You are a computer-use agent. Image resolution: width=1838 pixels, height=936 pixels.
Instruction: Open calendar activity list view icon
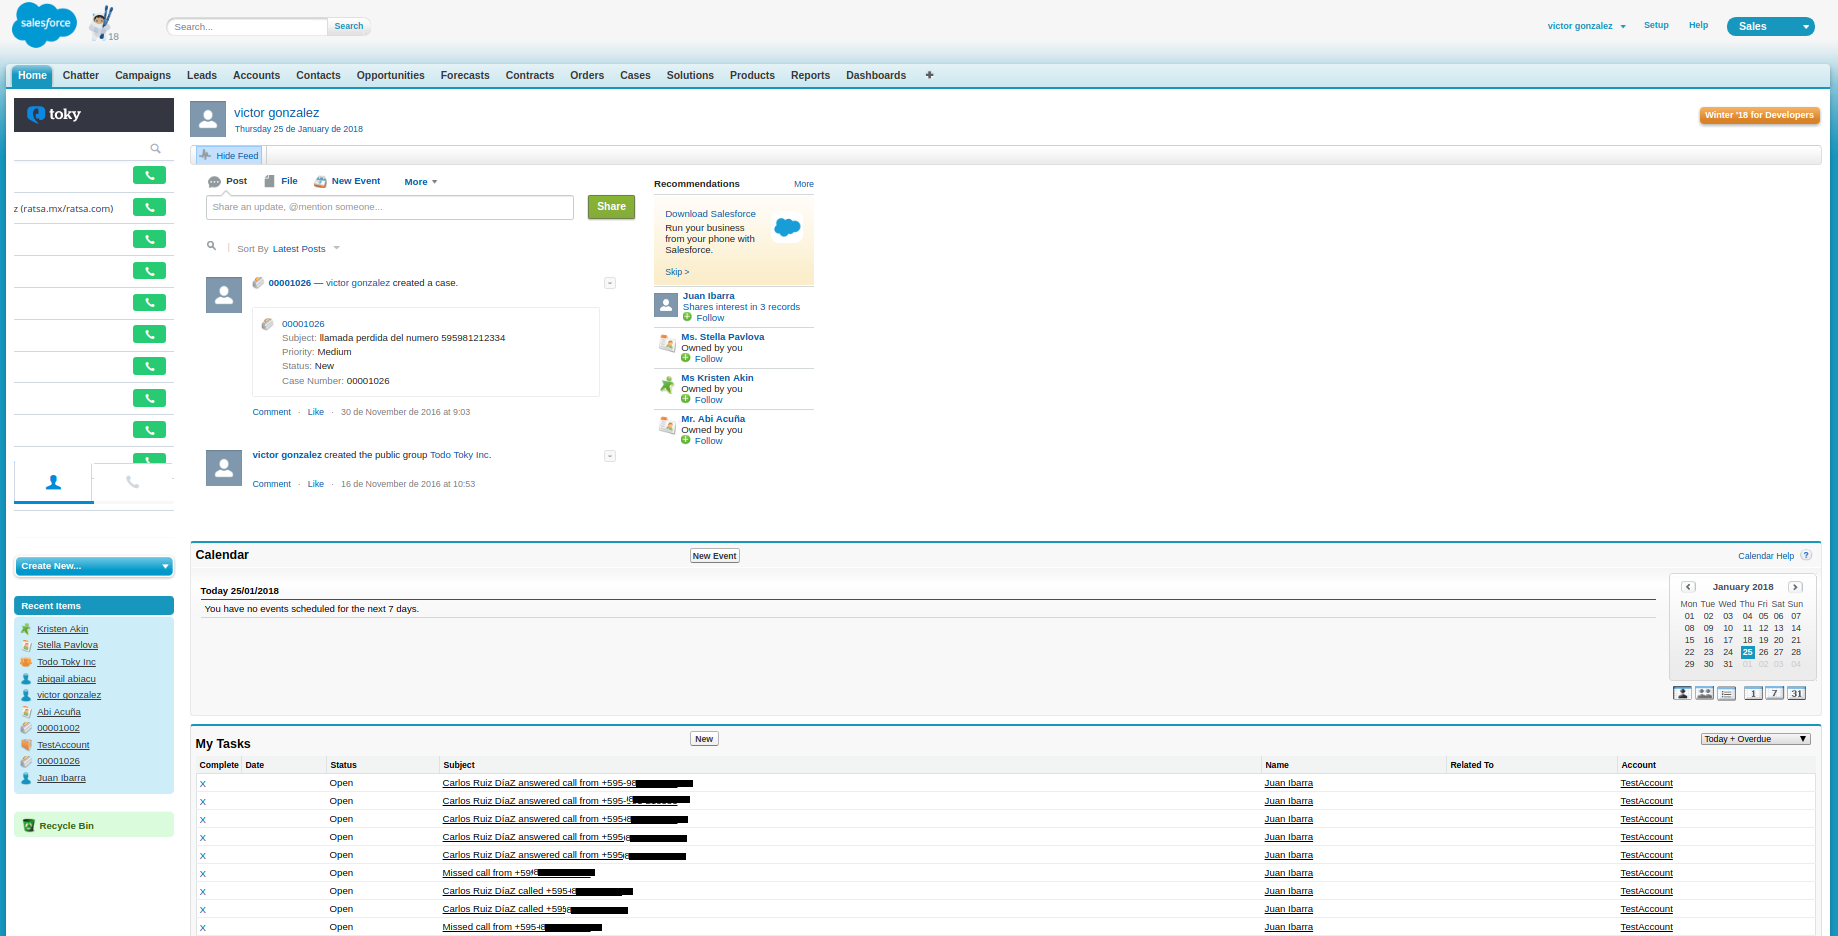(1726, 693)
